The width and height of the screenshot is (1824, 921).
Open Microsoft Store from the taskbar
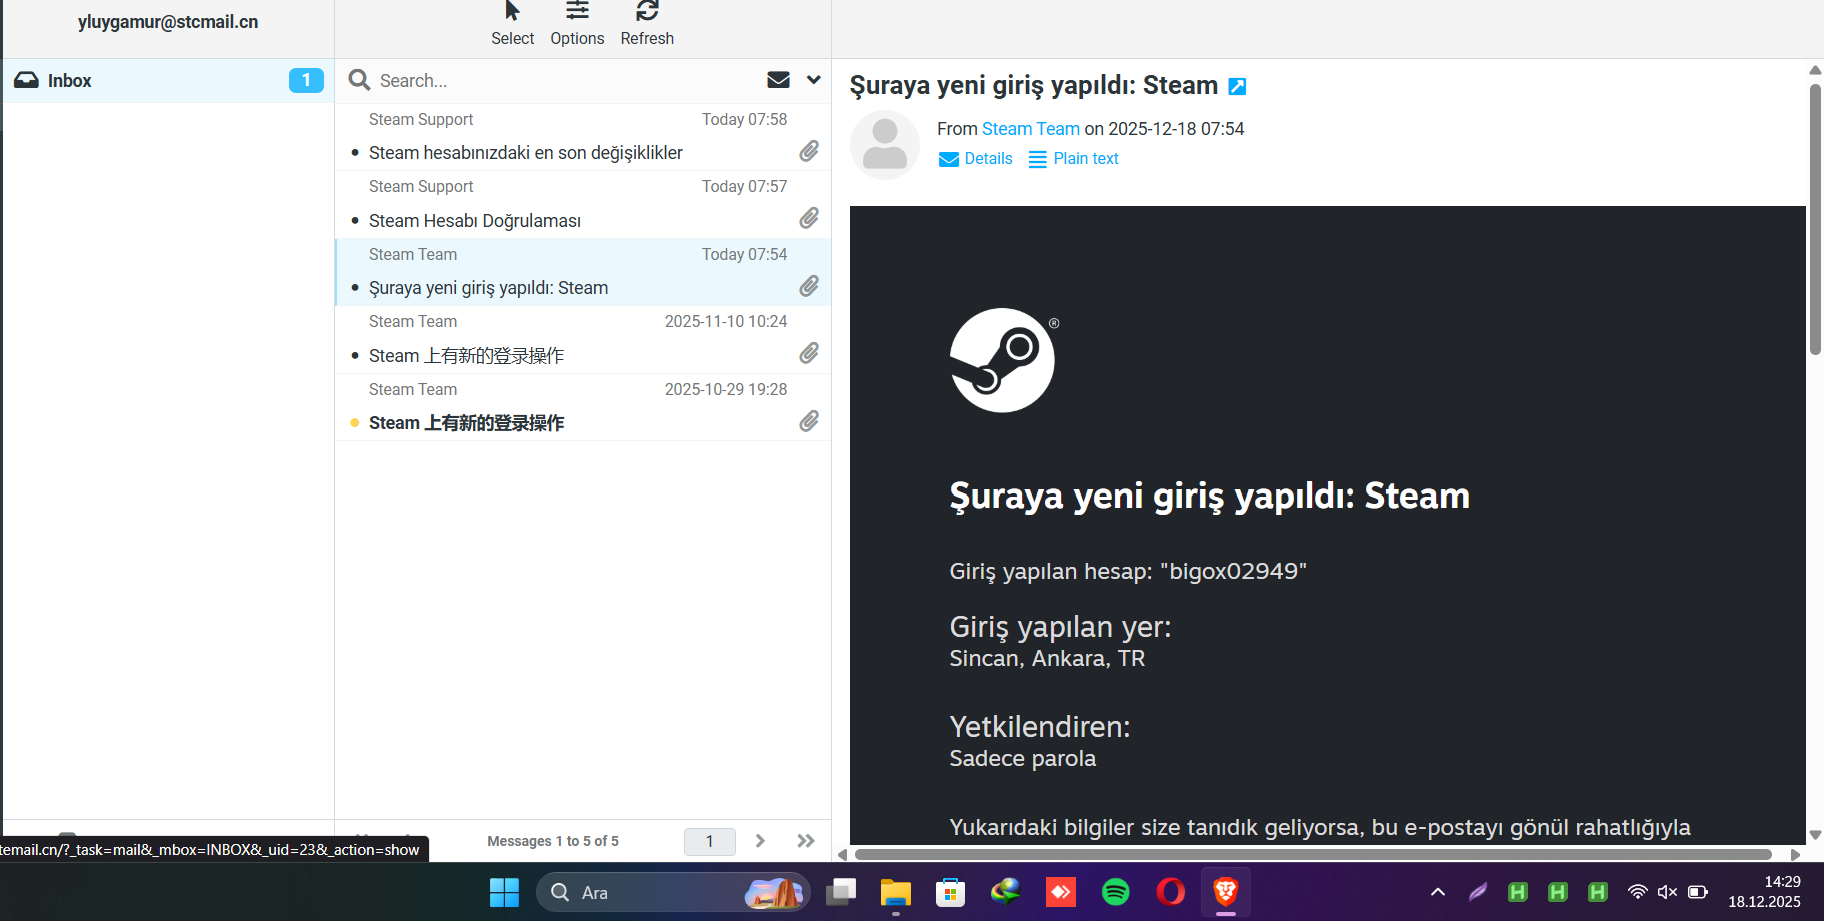950,892
